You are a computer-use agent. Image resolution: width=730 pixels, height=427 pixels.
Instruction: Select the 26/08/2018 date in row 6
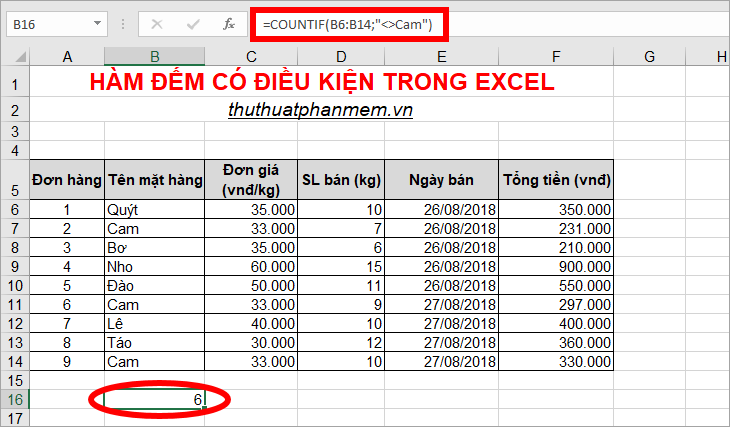click(441, 210)
